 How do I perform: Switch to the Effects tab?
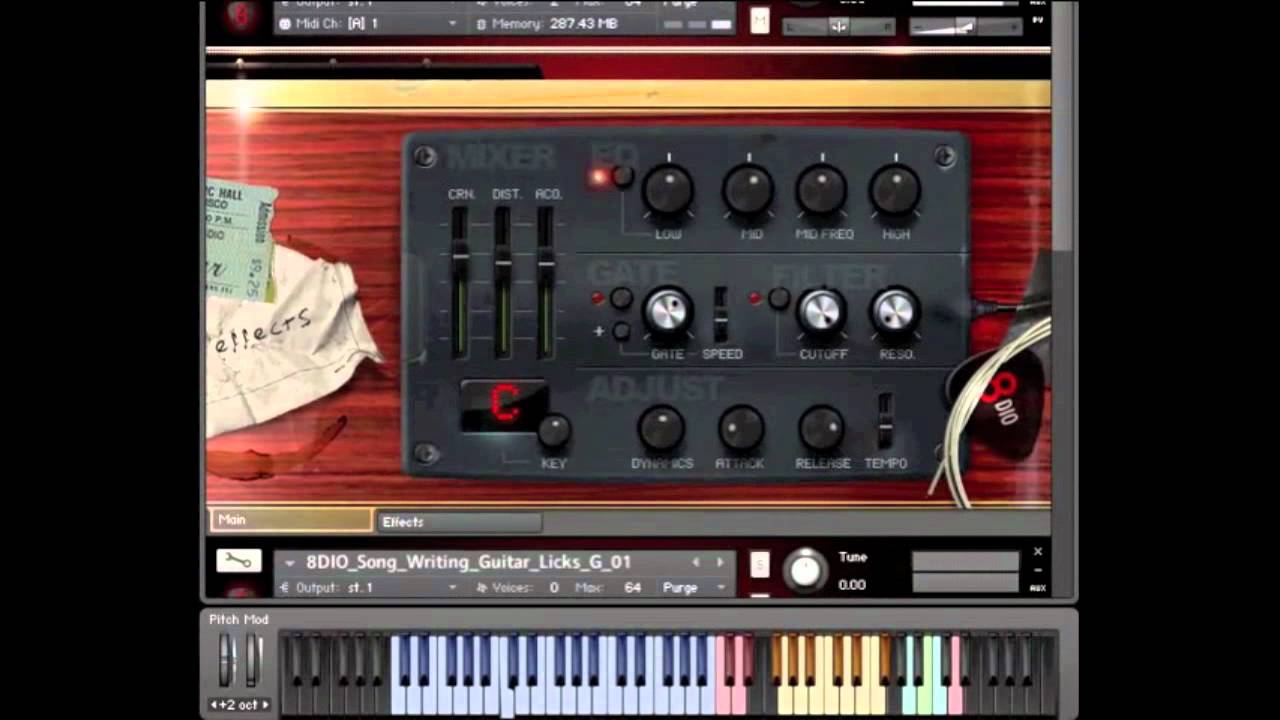[x=460, y=522]
